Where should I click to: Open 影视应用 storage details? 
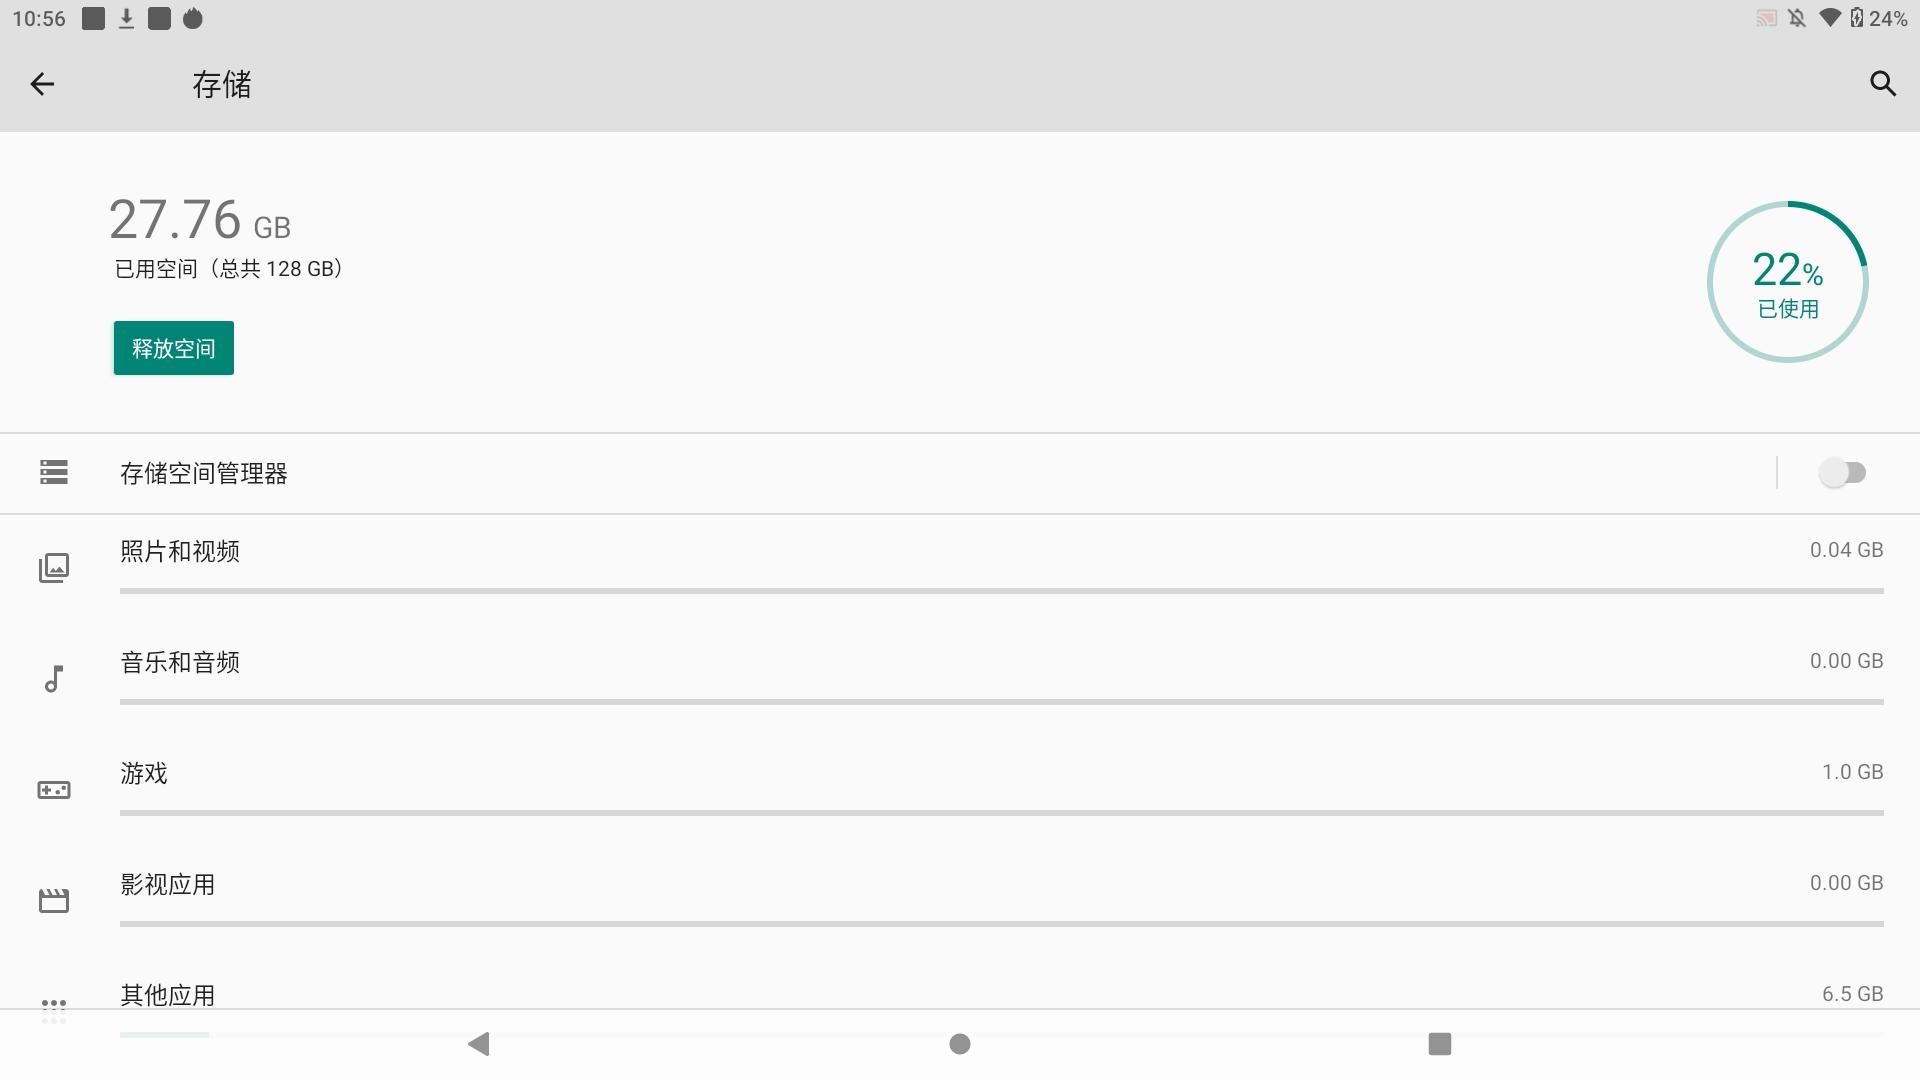pyautogui.click(x=168, y=885)
